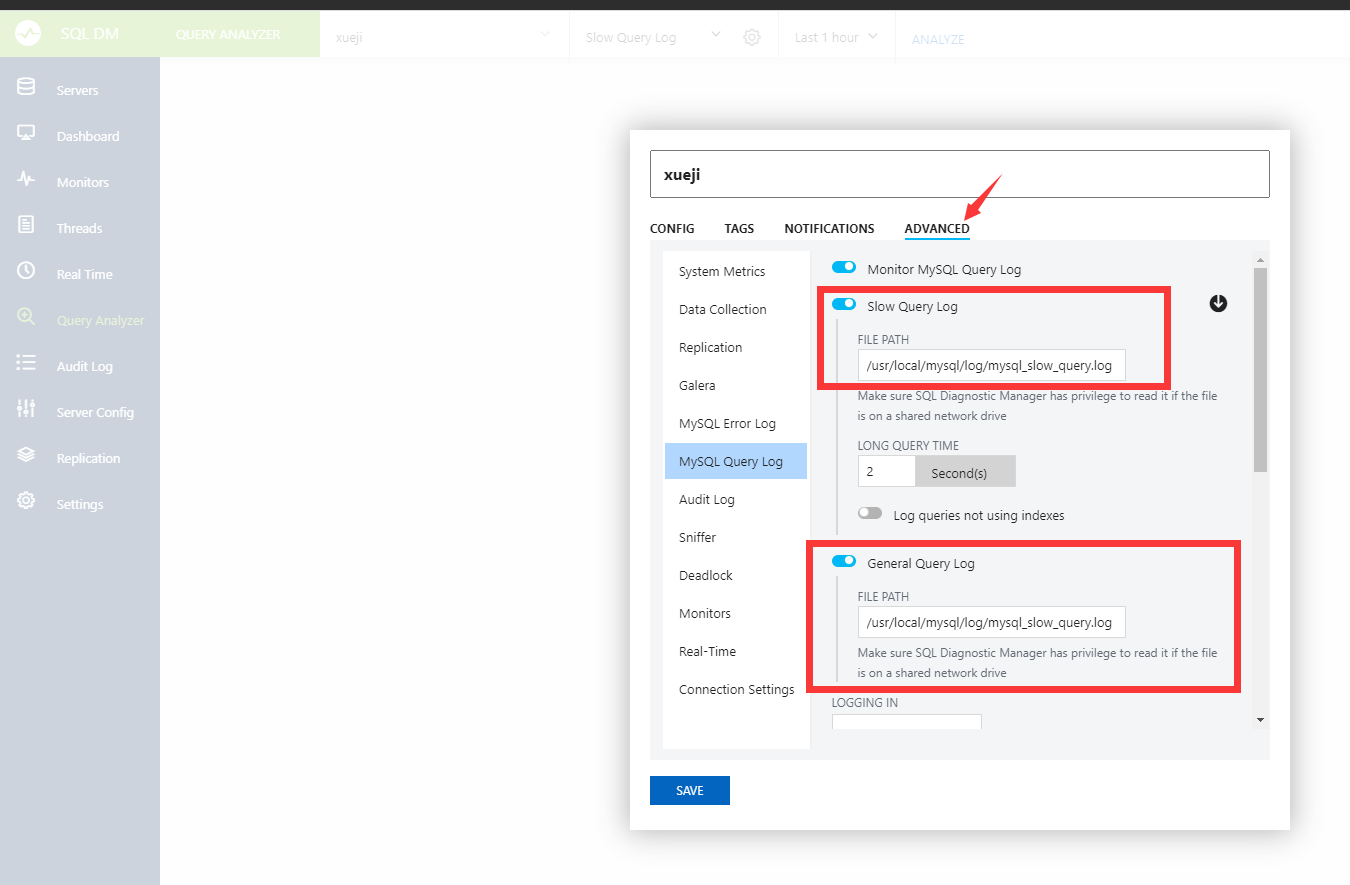Image resolution: width=1350 pixels, height=885 pixels.
Task: Open the Last 1 hour time dropdown
Action: pos(836,36)
